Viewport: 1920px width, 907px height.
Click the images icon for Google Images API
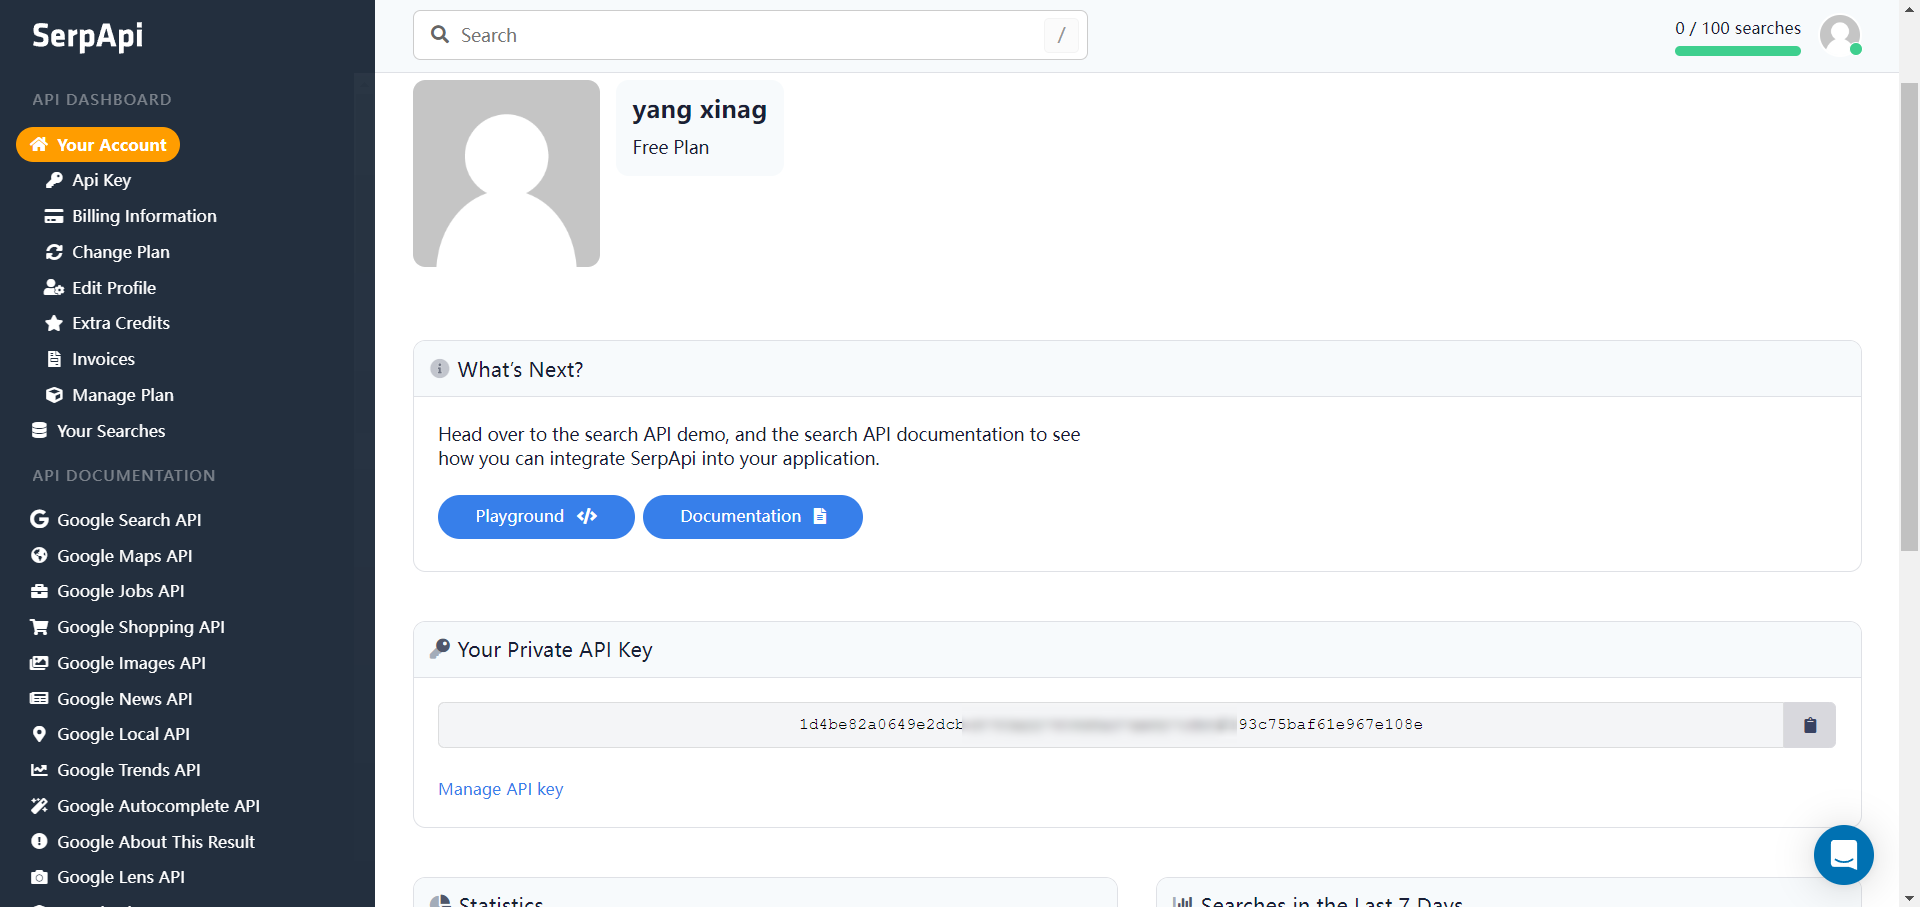pos(39,663)
